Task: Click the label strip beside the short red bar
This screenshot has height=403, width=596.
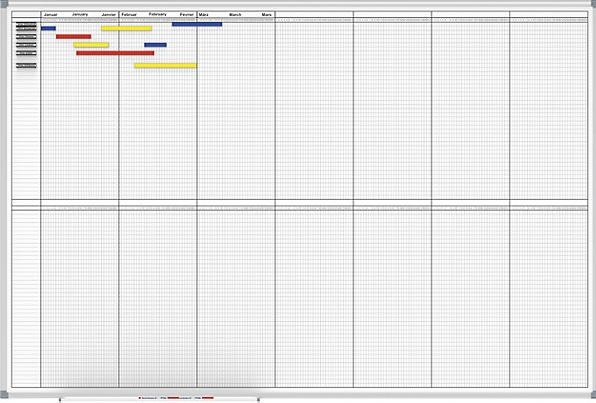Action: [26, 36]
